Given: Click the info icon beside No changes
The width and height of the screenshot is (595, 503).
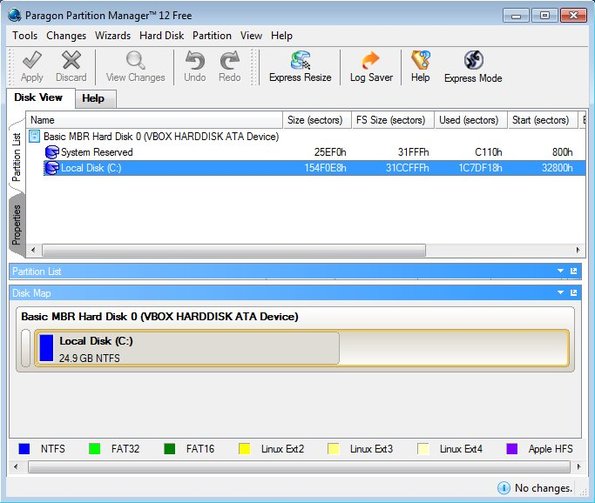Looking at the screenshot, I should point(504,488).
